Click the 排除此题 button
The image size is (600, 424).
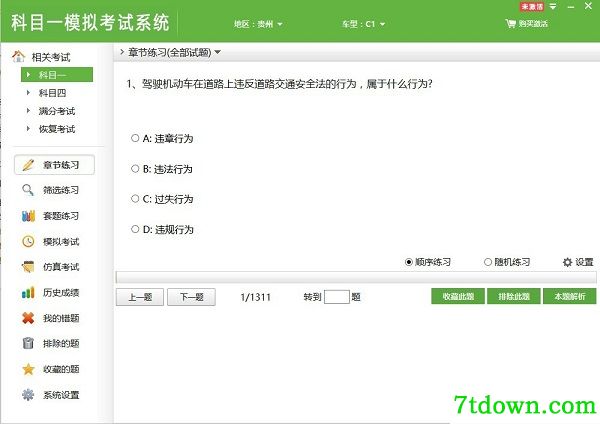point(514,296)
